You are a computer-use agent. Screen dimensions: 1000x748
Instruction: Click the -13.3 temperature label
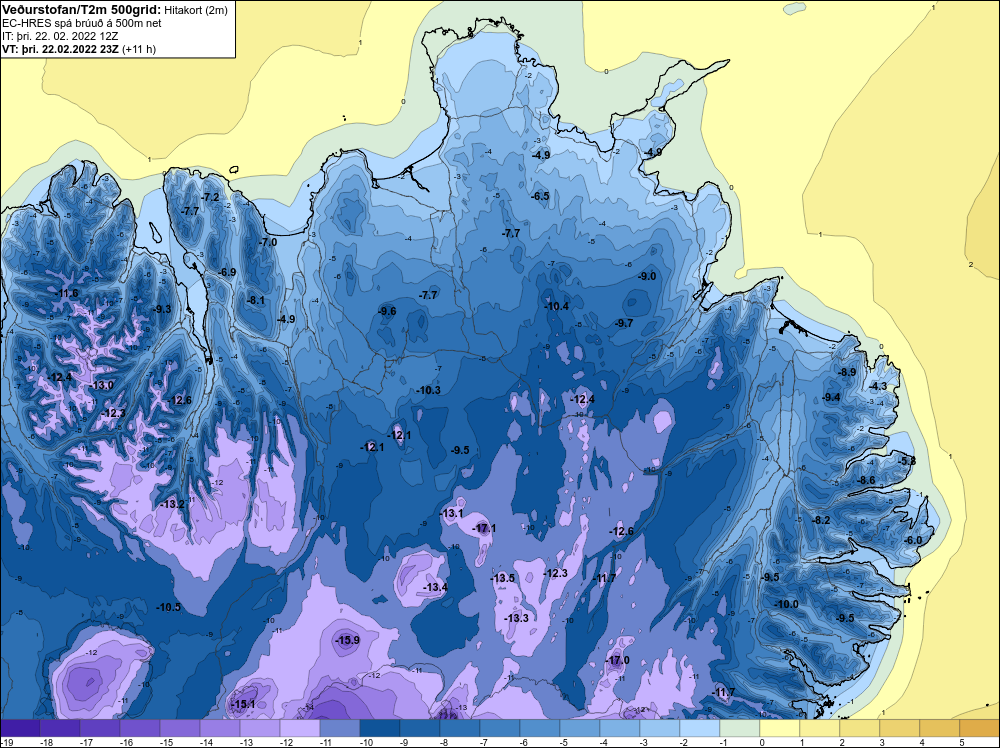click(517, 618)
